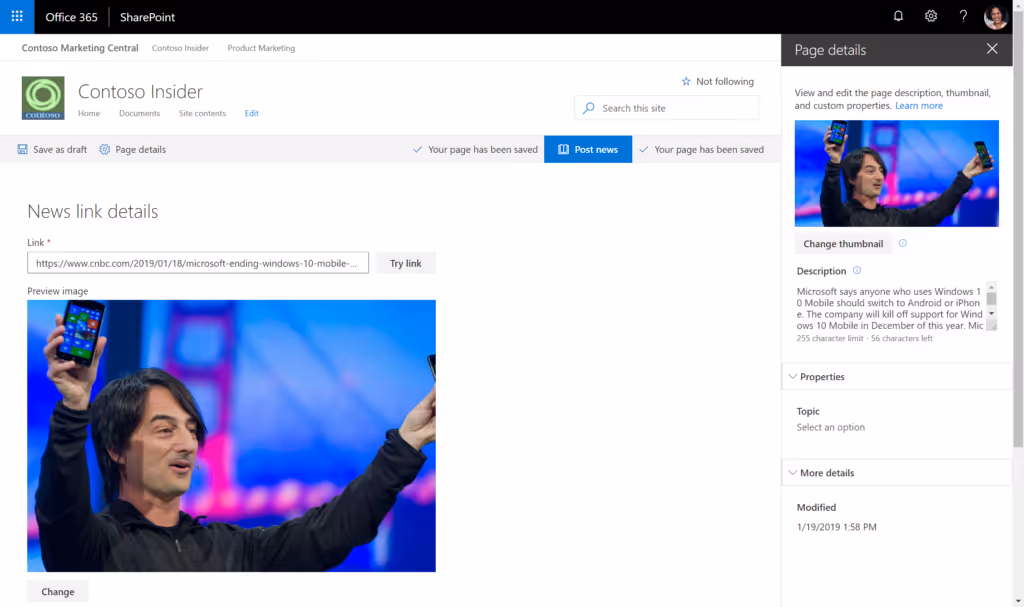Image resolution: width=1024 pixels, height=607 pixels.
Task: Click into the Link URL field
Action: [x=198, y=263]
